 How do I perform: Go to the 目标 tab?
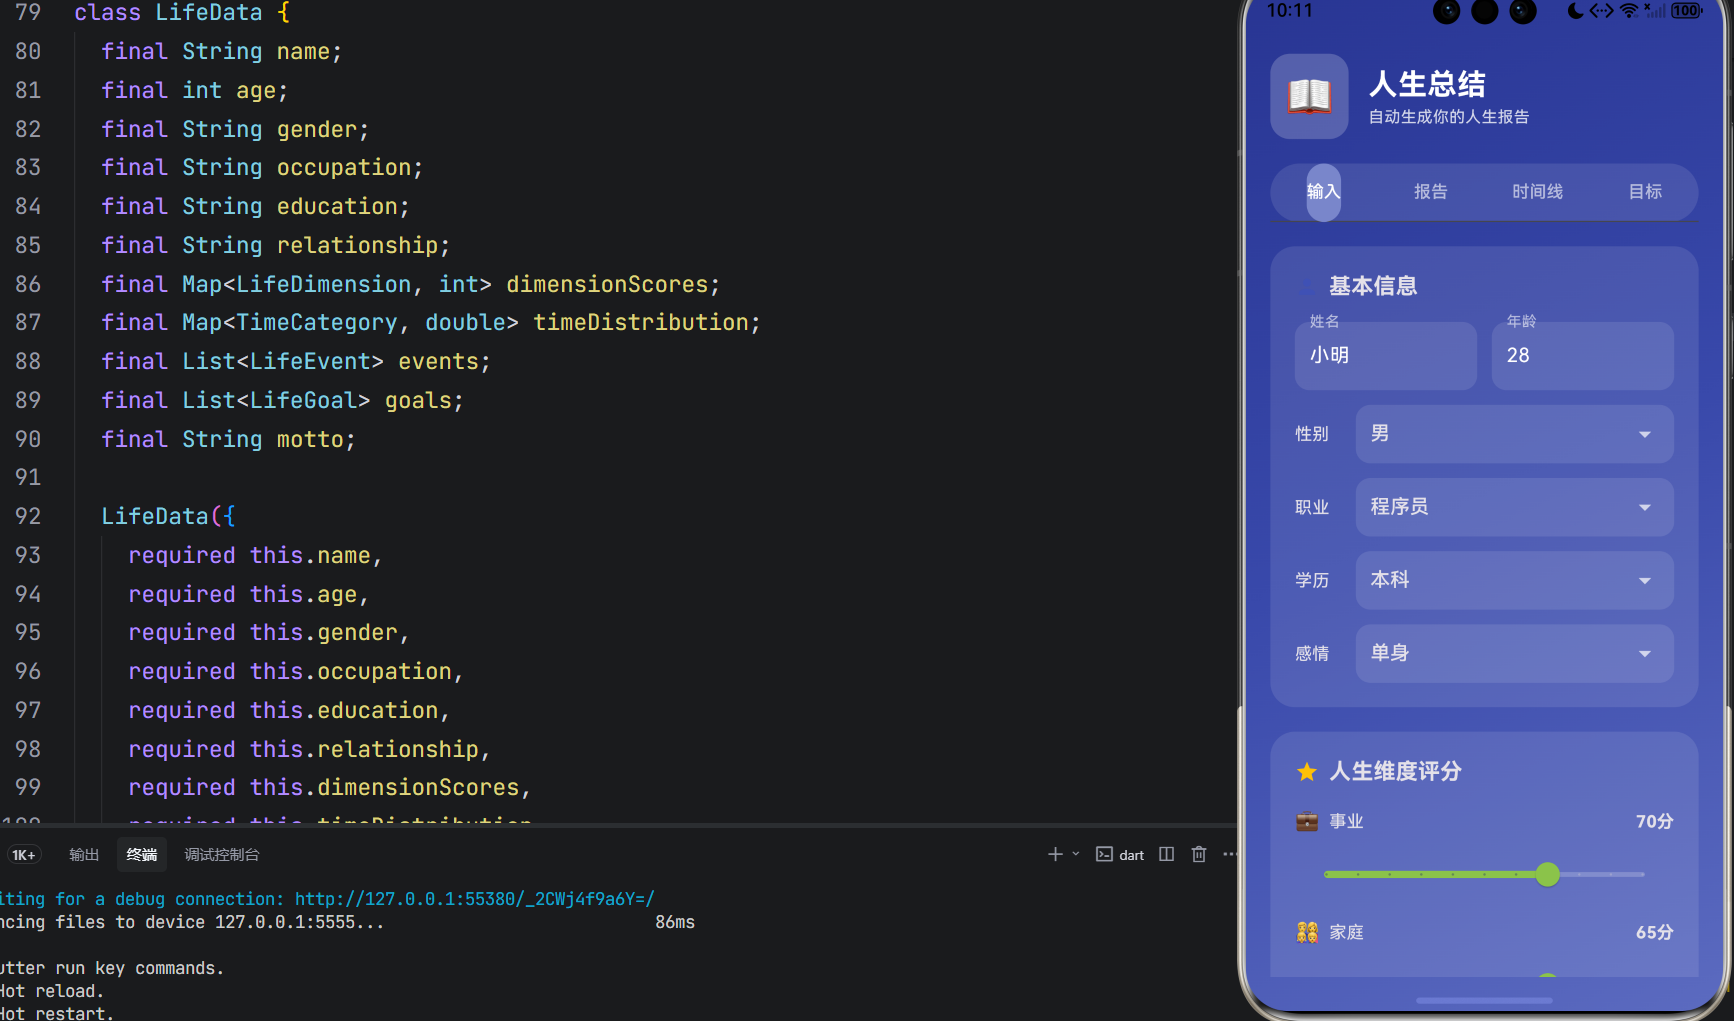[x=1645, y=192]
